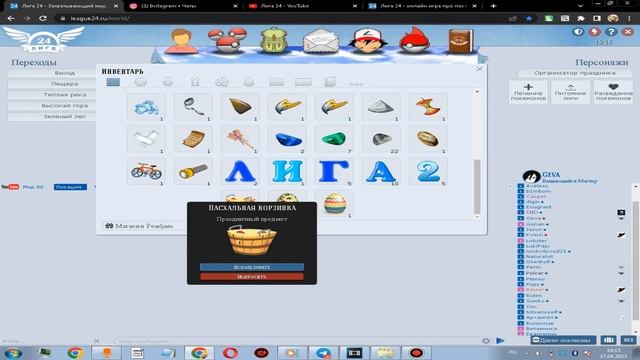Select the striped Easter egg item
This screenshot has width=640, height=360.
pos(334,204)
